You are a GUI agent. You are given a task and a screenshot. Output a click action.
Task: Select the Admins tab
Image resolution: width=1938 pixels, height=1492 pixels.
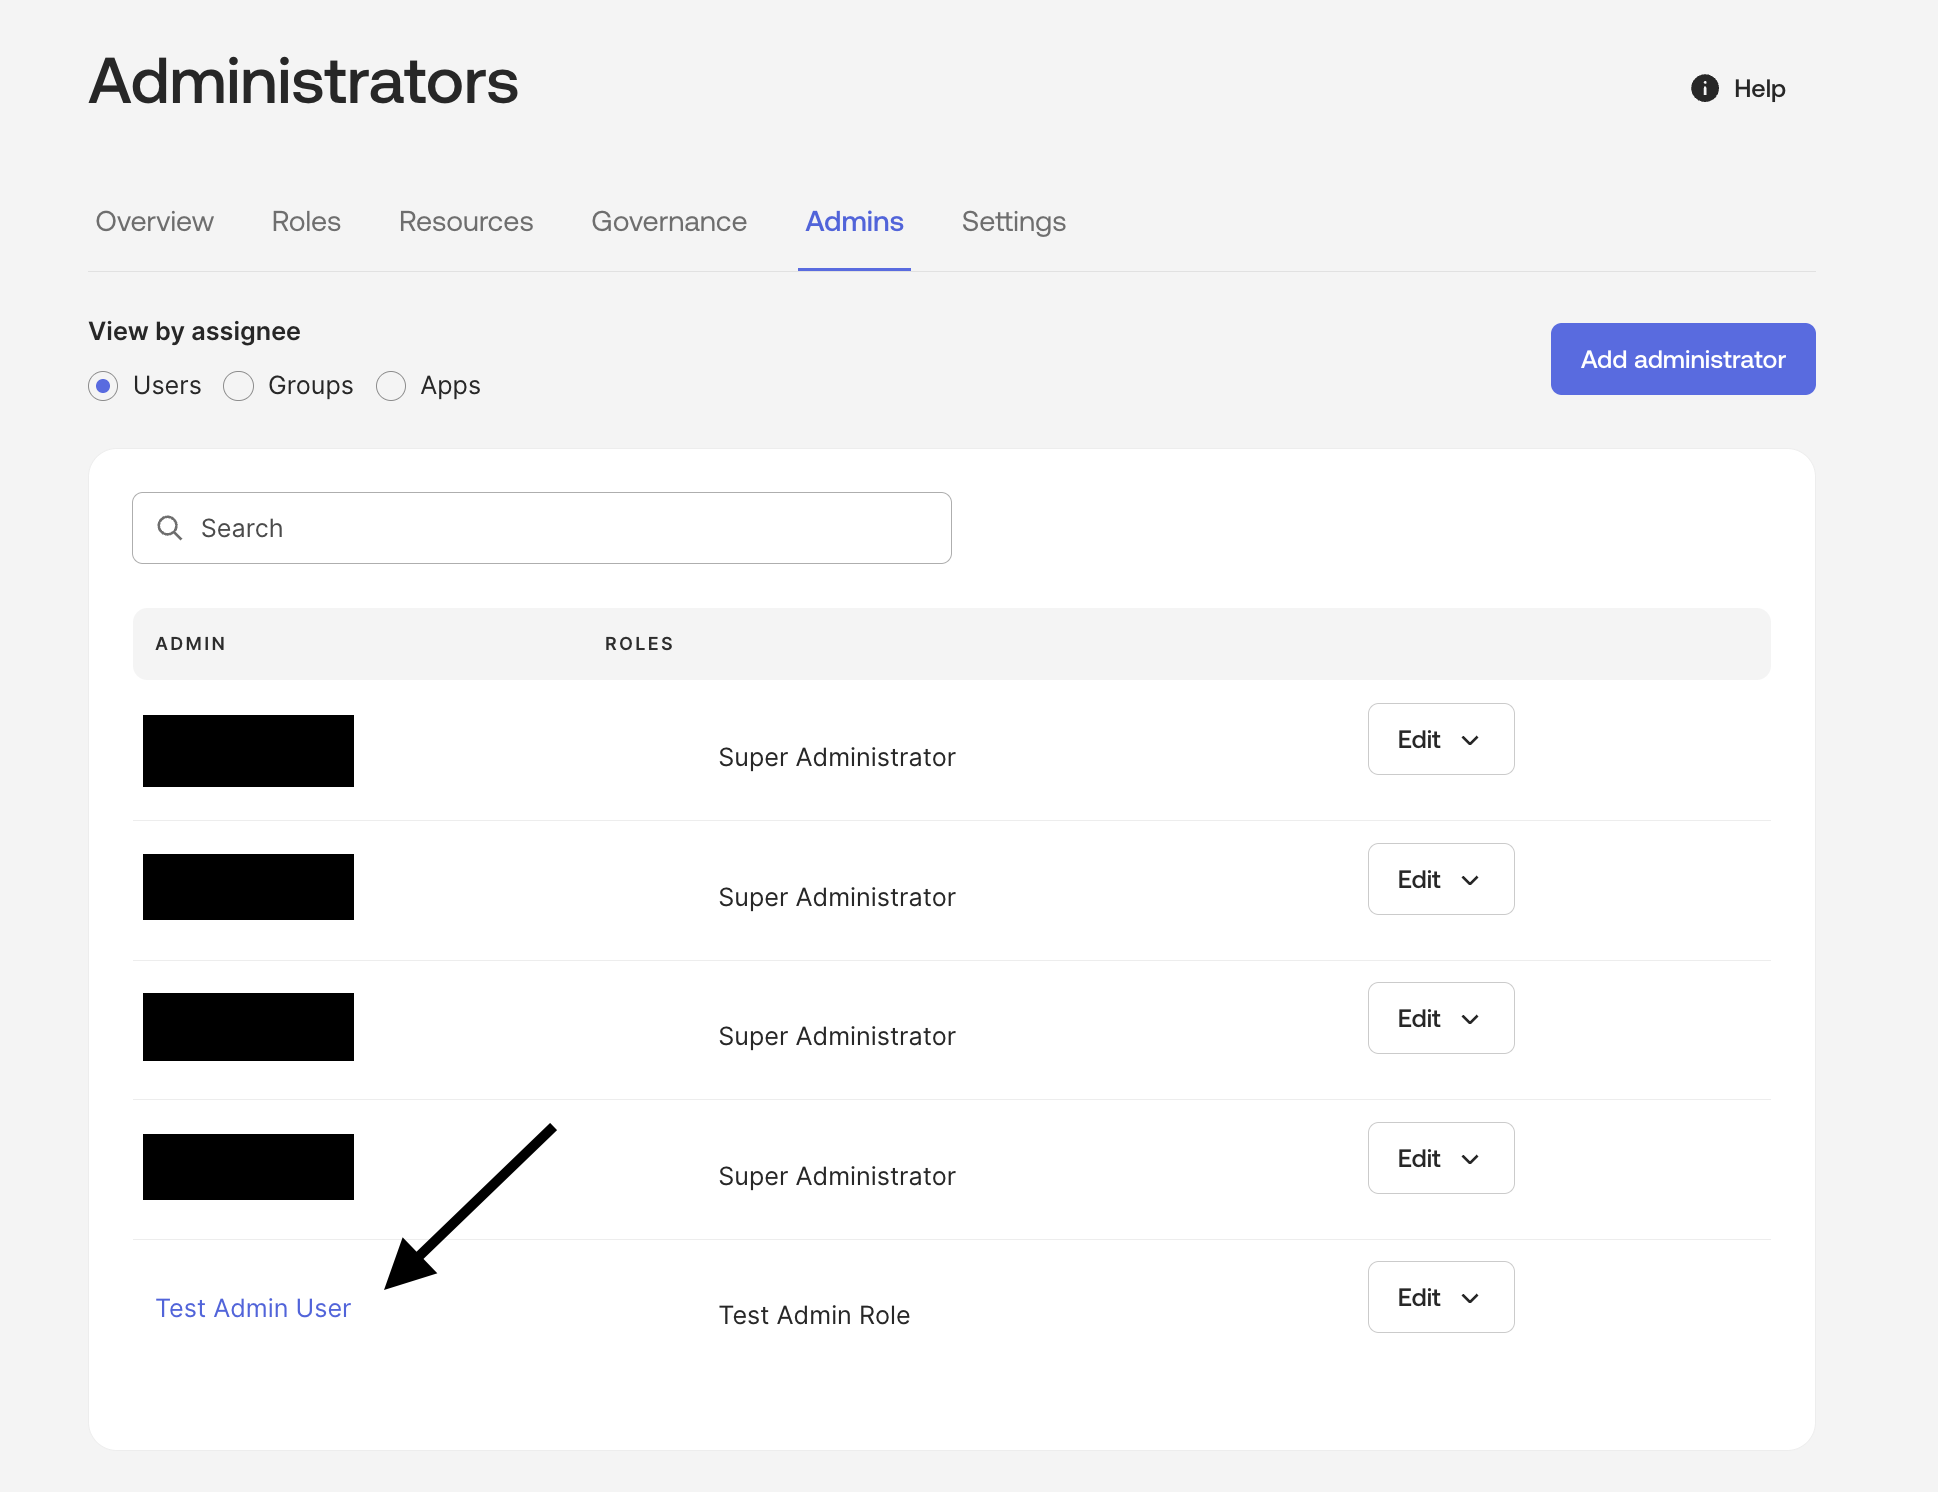pyautogui.click(x=854, y=221)
